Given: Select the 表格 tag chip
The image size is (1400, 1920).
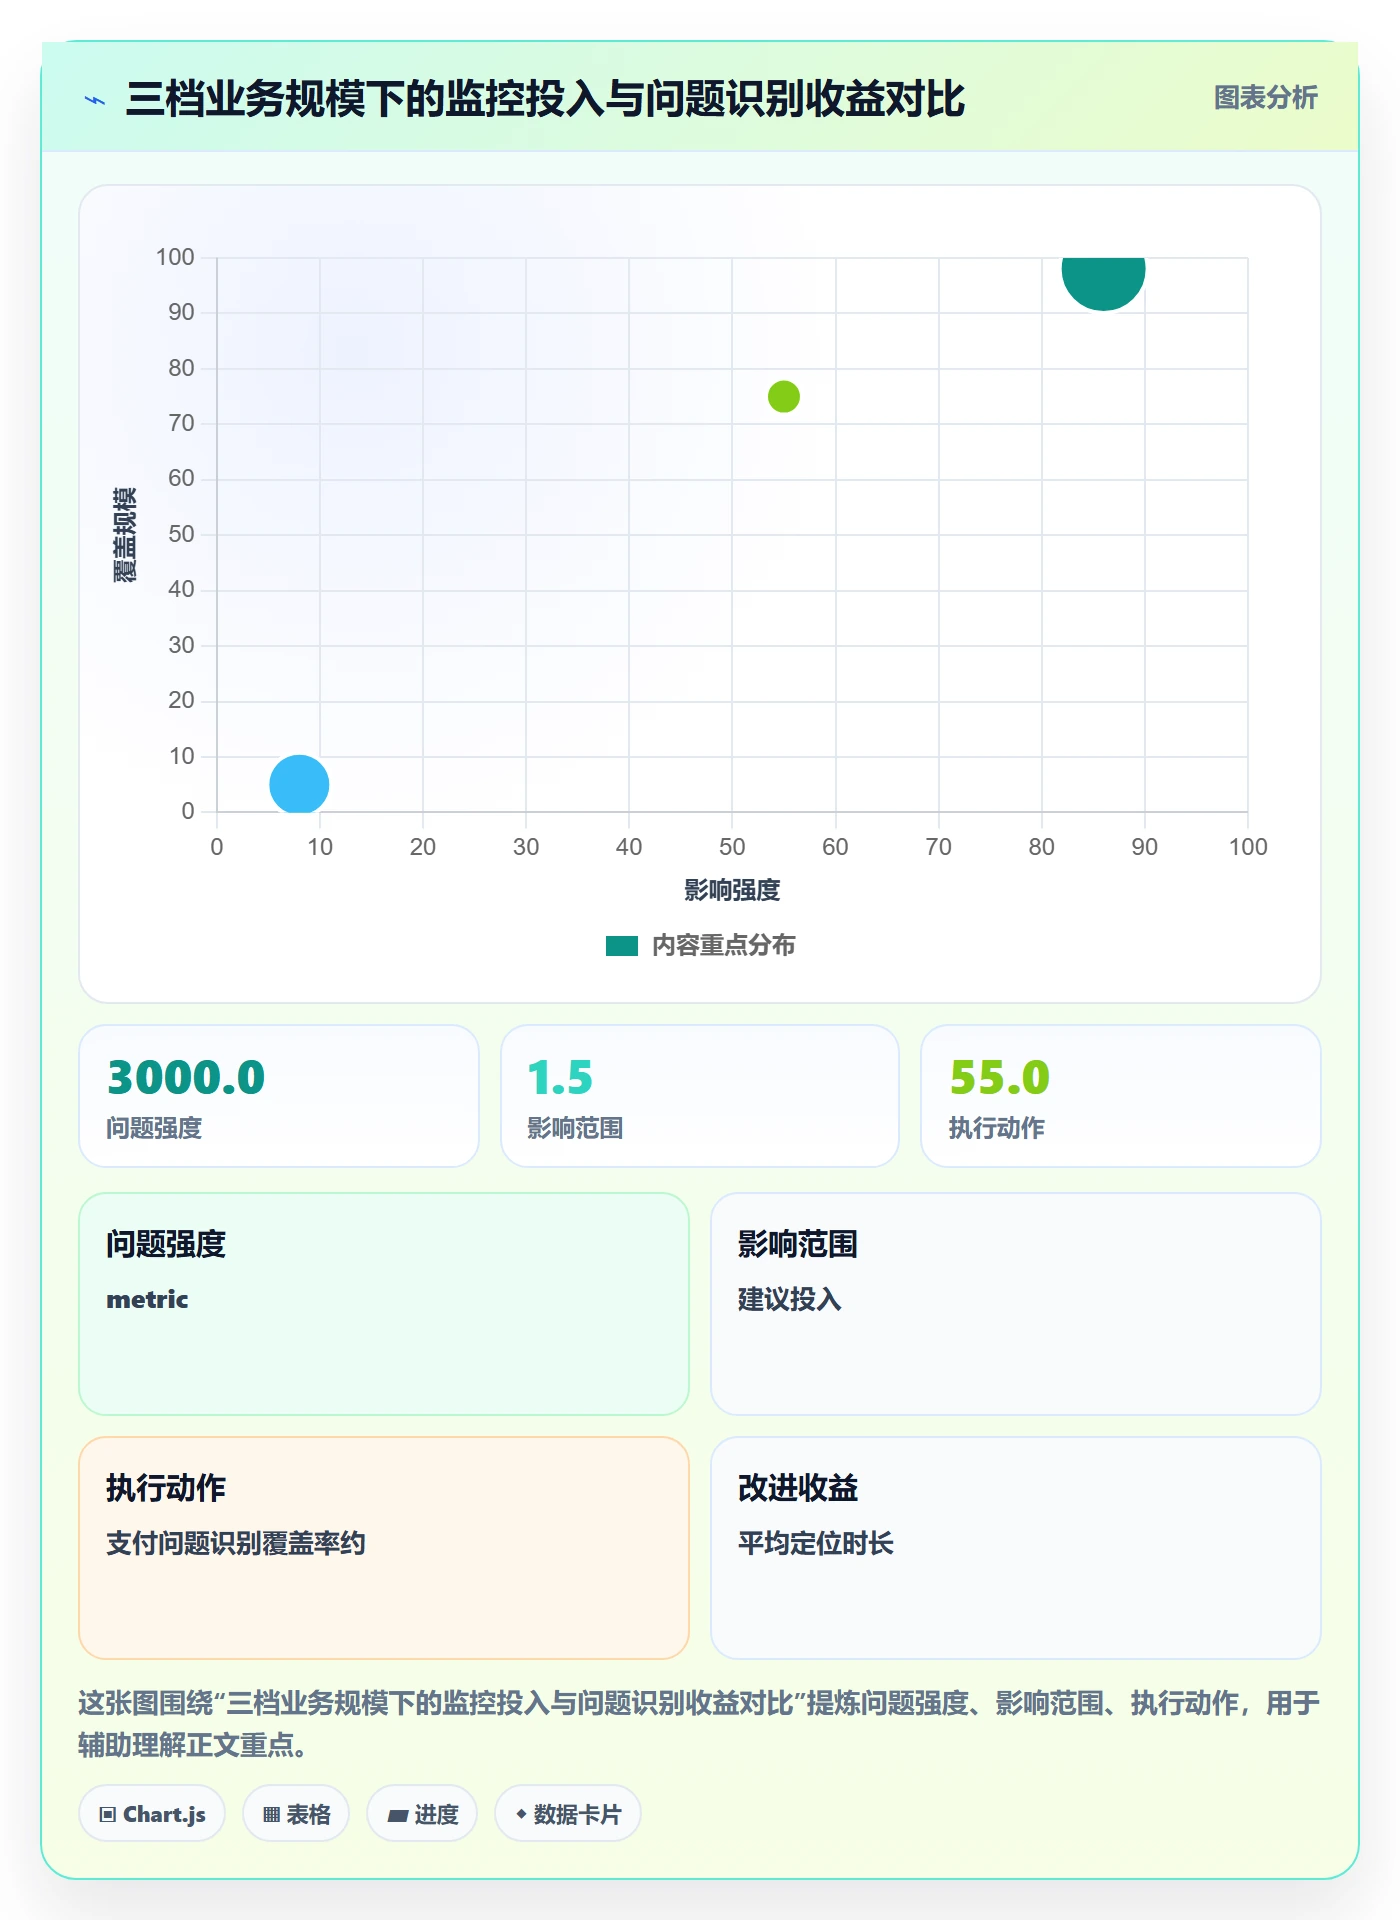Looking at the screenshot, I should pyautogui.click(x=296, y=1814).
